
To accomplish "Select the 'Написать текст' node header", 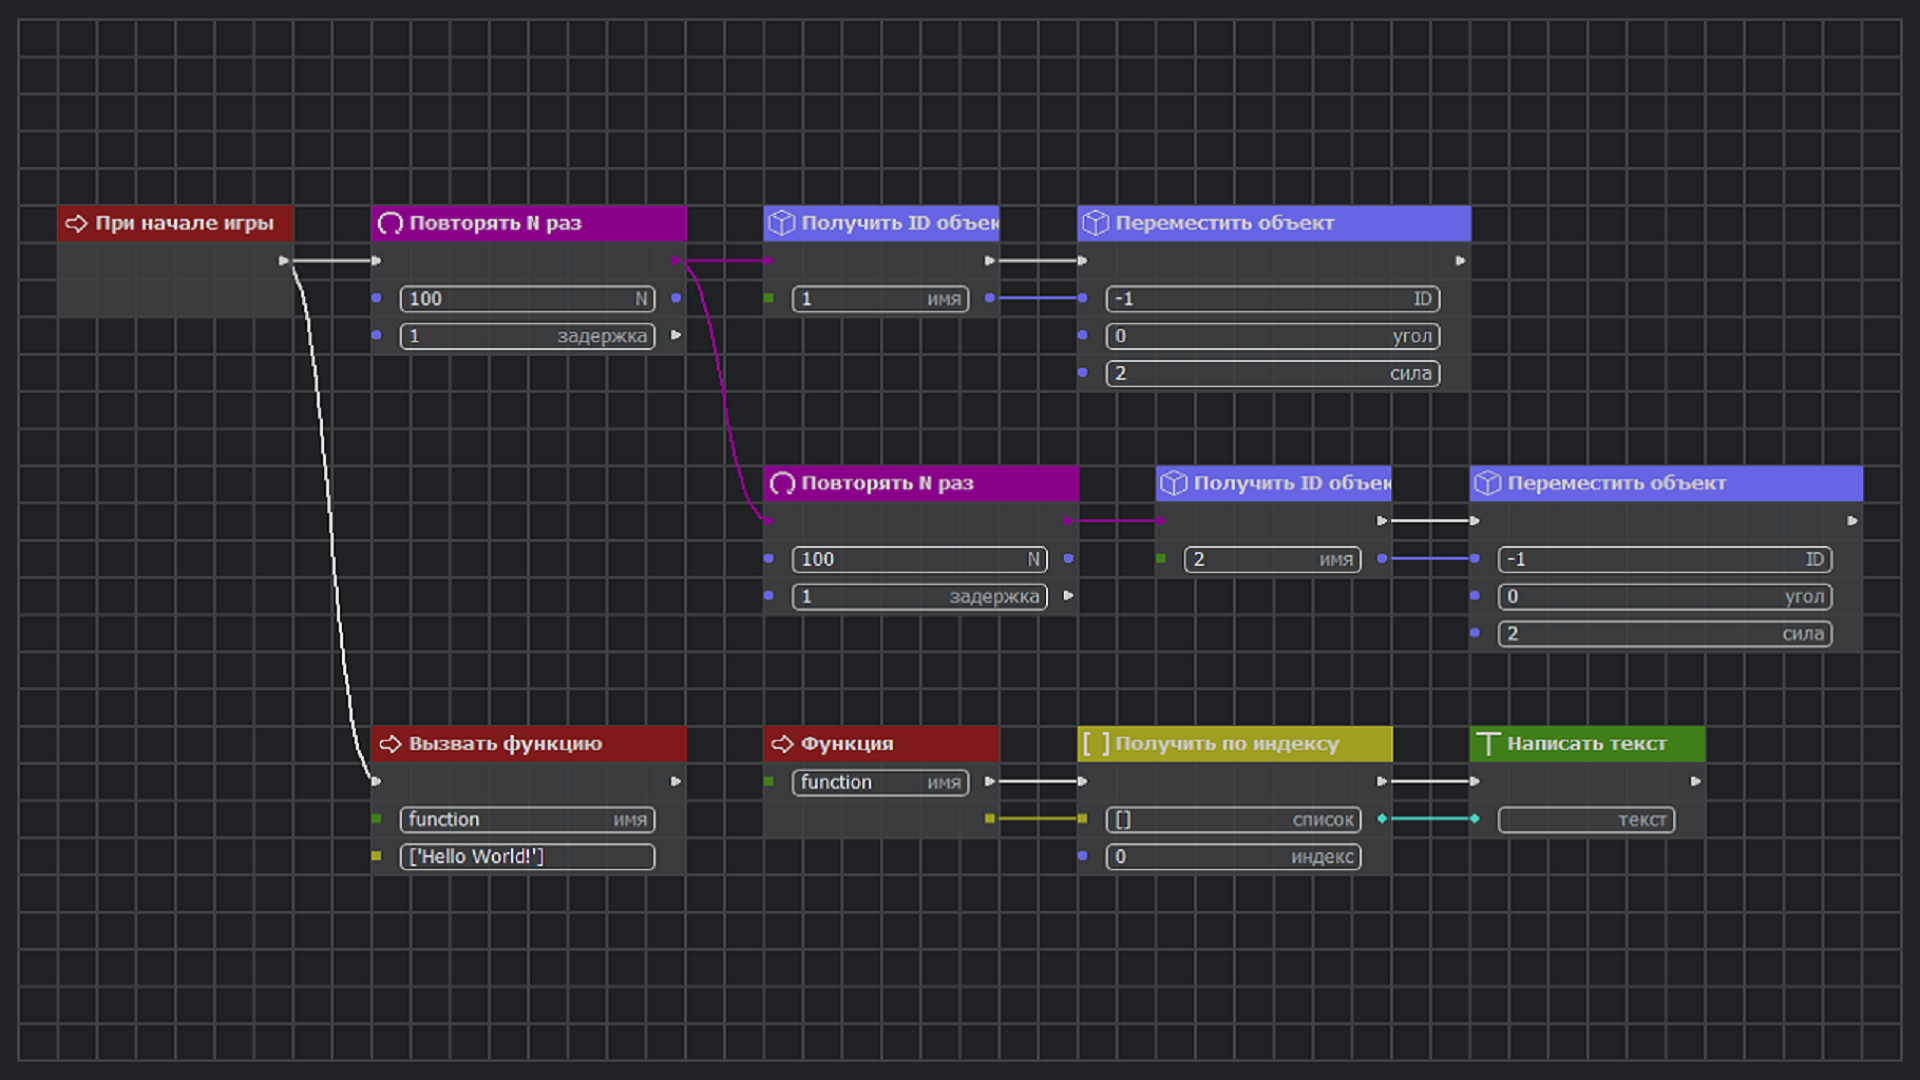I will pos(1587,744).
